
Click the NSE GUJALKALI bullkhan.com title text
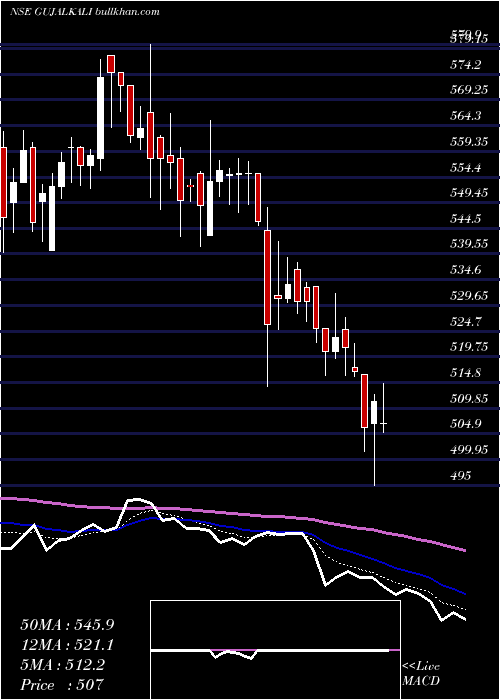(85, 12)
